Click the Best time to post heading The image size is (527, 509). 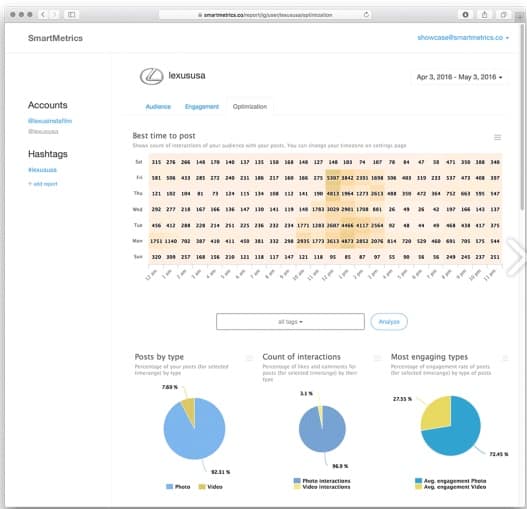[x=164, y=136]
